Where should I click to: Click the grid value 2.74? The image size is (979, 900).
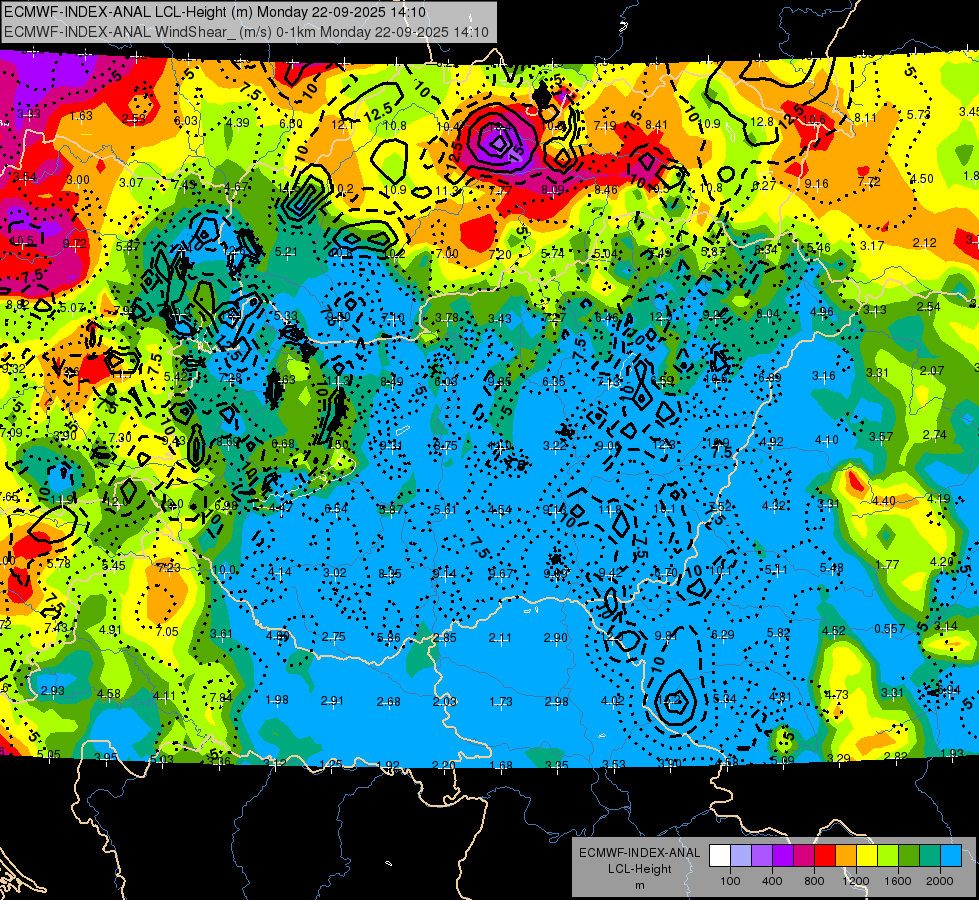click(935, 435)
